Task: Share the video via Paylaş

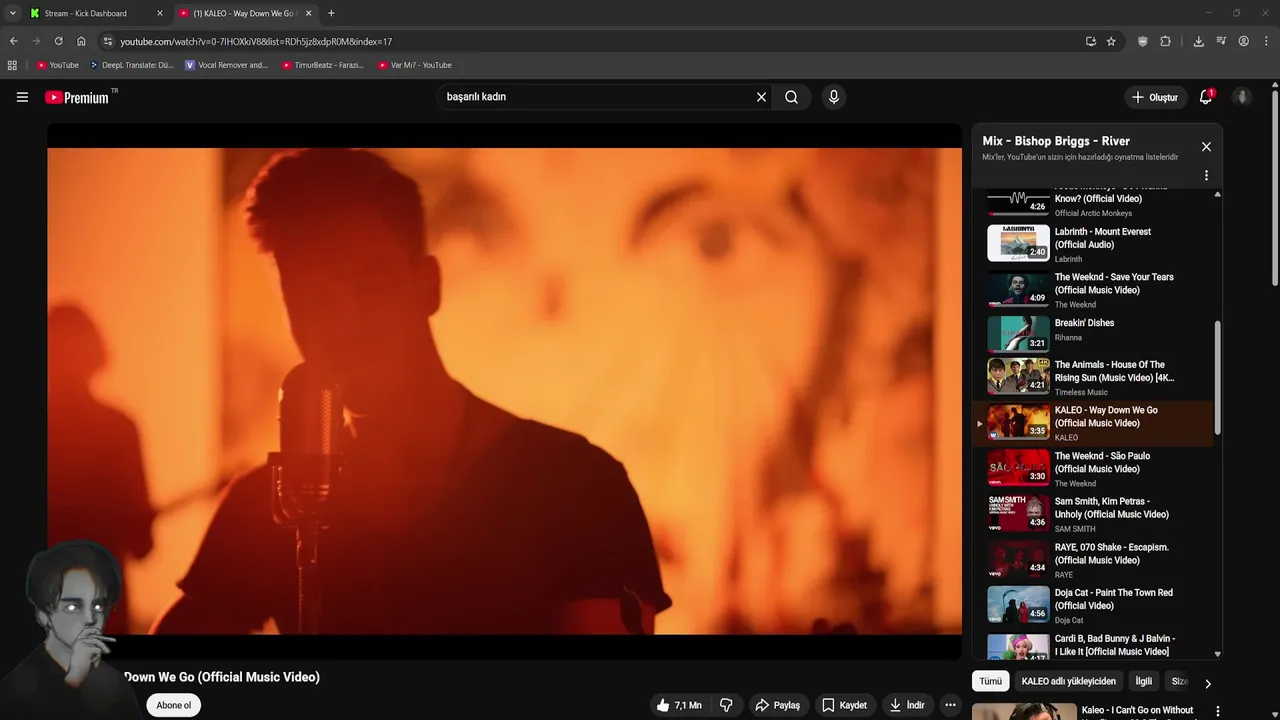Action: click(x=777, y=705)
